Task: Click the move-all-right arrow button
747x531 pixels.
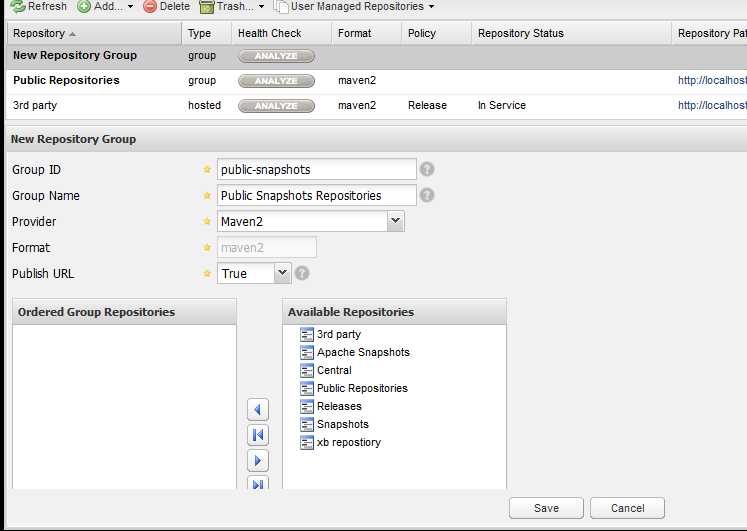Action: [x=258, y=483]
